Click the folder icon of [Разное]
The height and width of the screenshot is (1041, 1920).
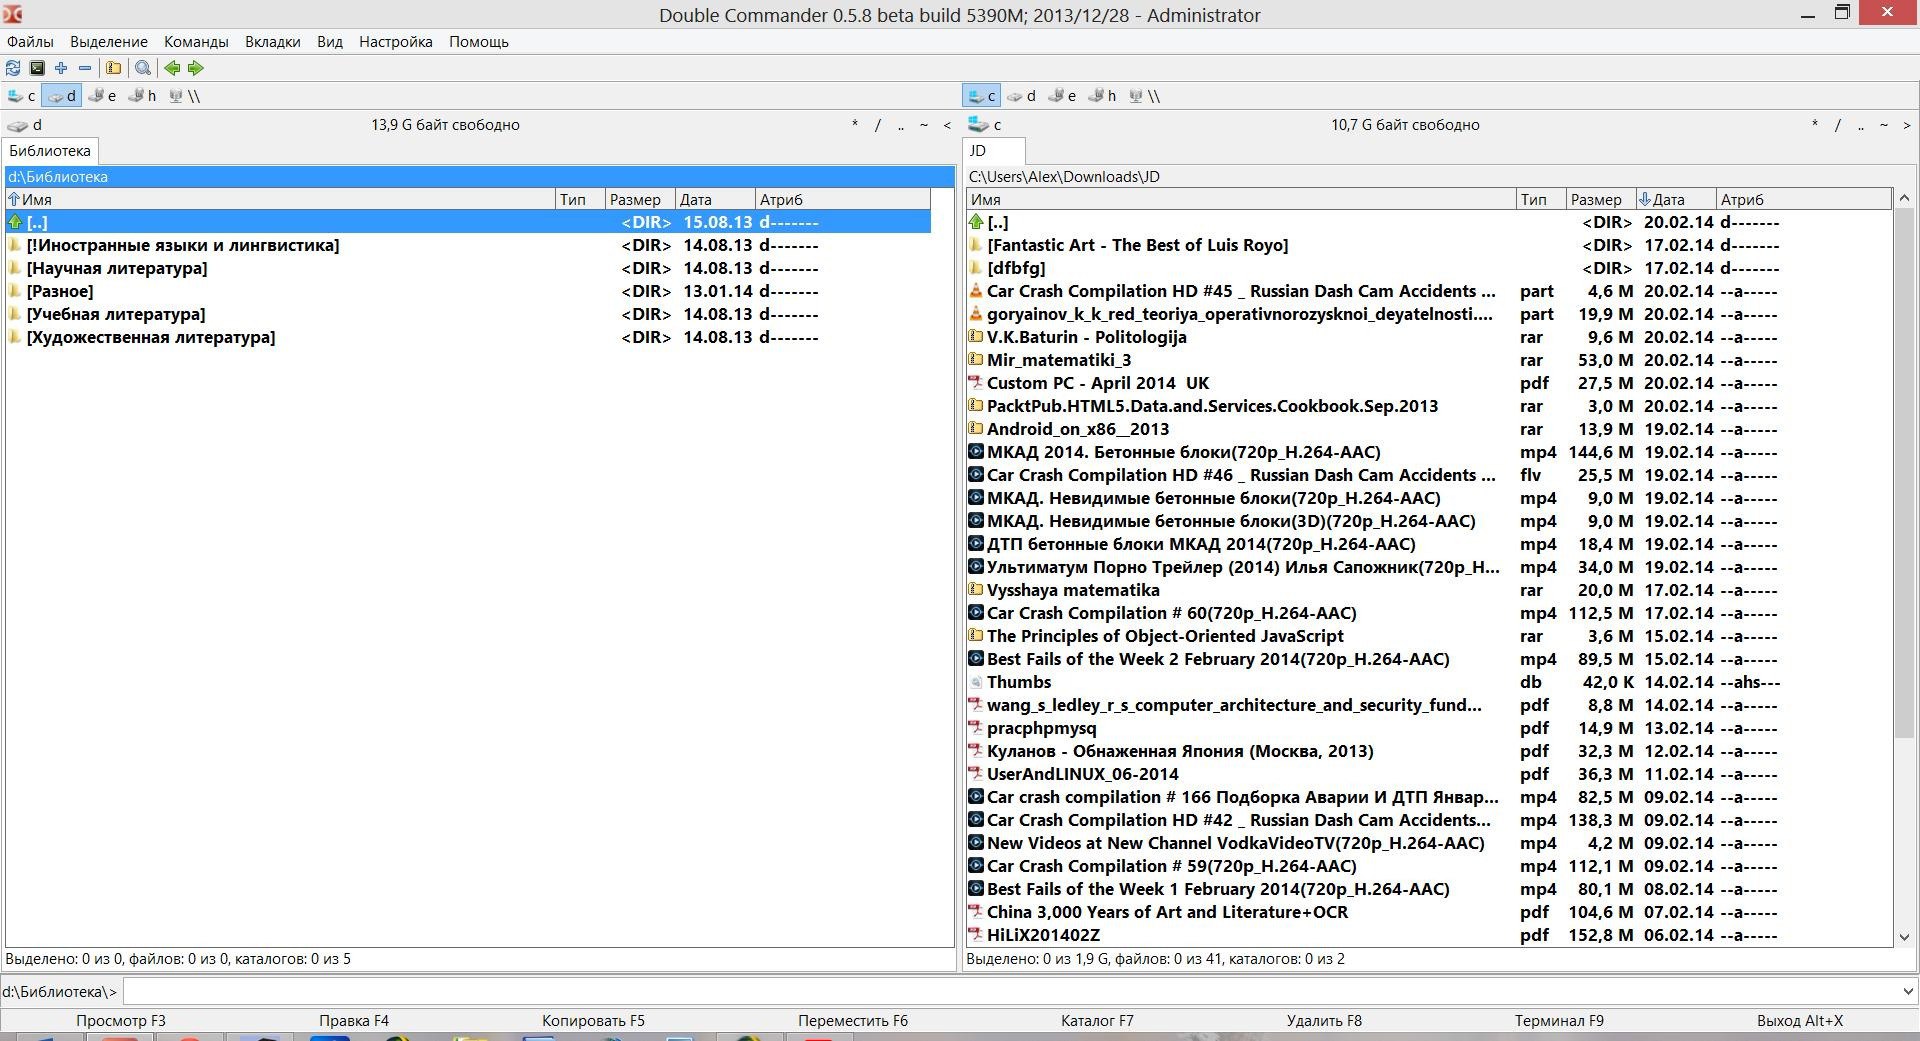pyautogui.click(x=15, y=291)
